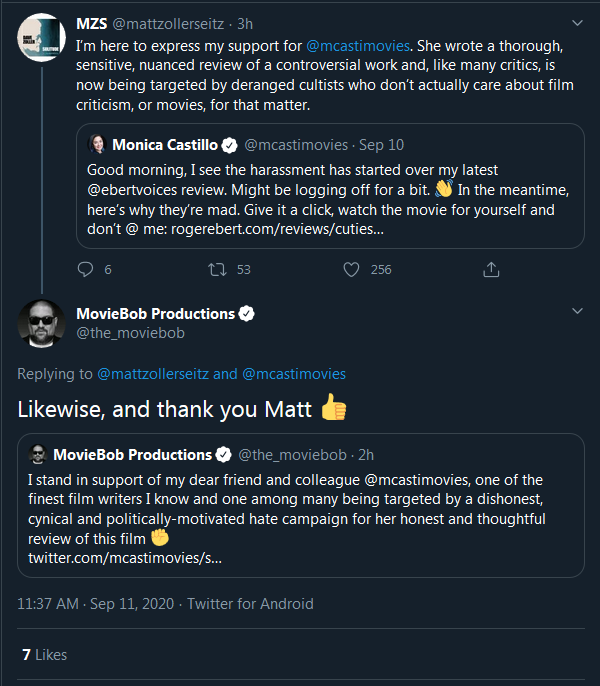The width and height of the screenshot is (600, 686).
Task: Click the 11:37 AM · Sep 11, 2020 timestamp
Action: [95, 603]
